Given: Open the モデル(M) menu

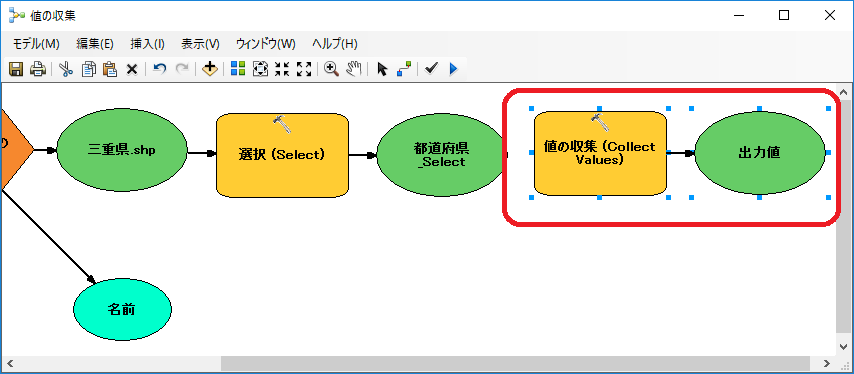Looking at the screenshot, I should pos(36,44).
